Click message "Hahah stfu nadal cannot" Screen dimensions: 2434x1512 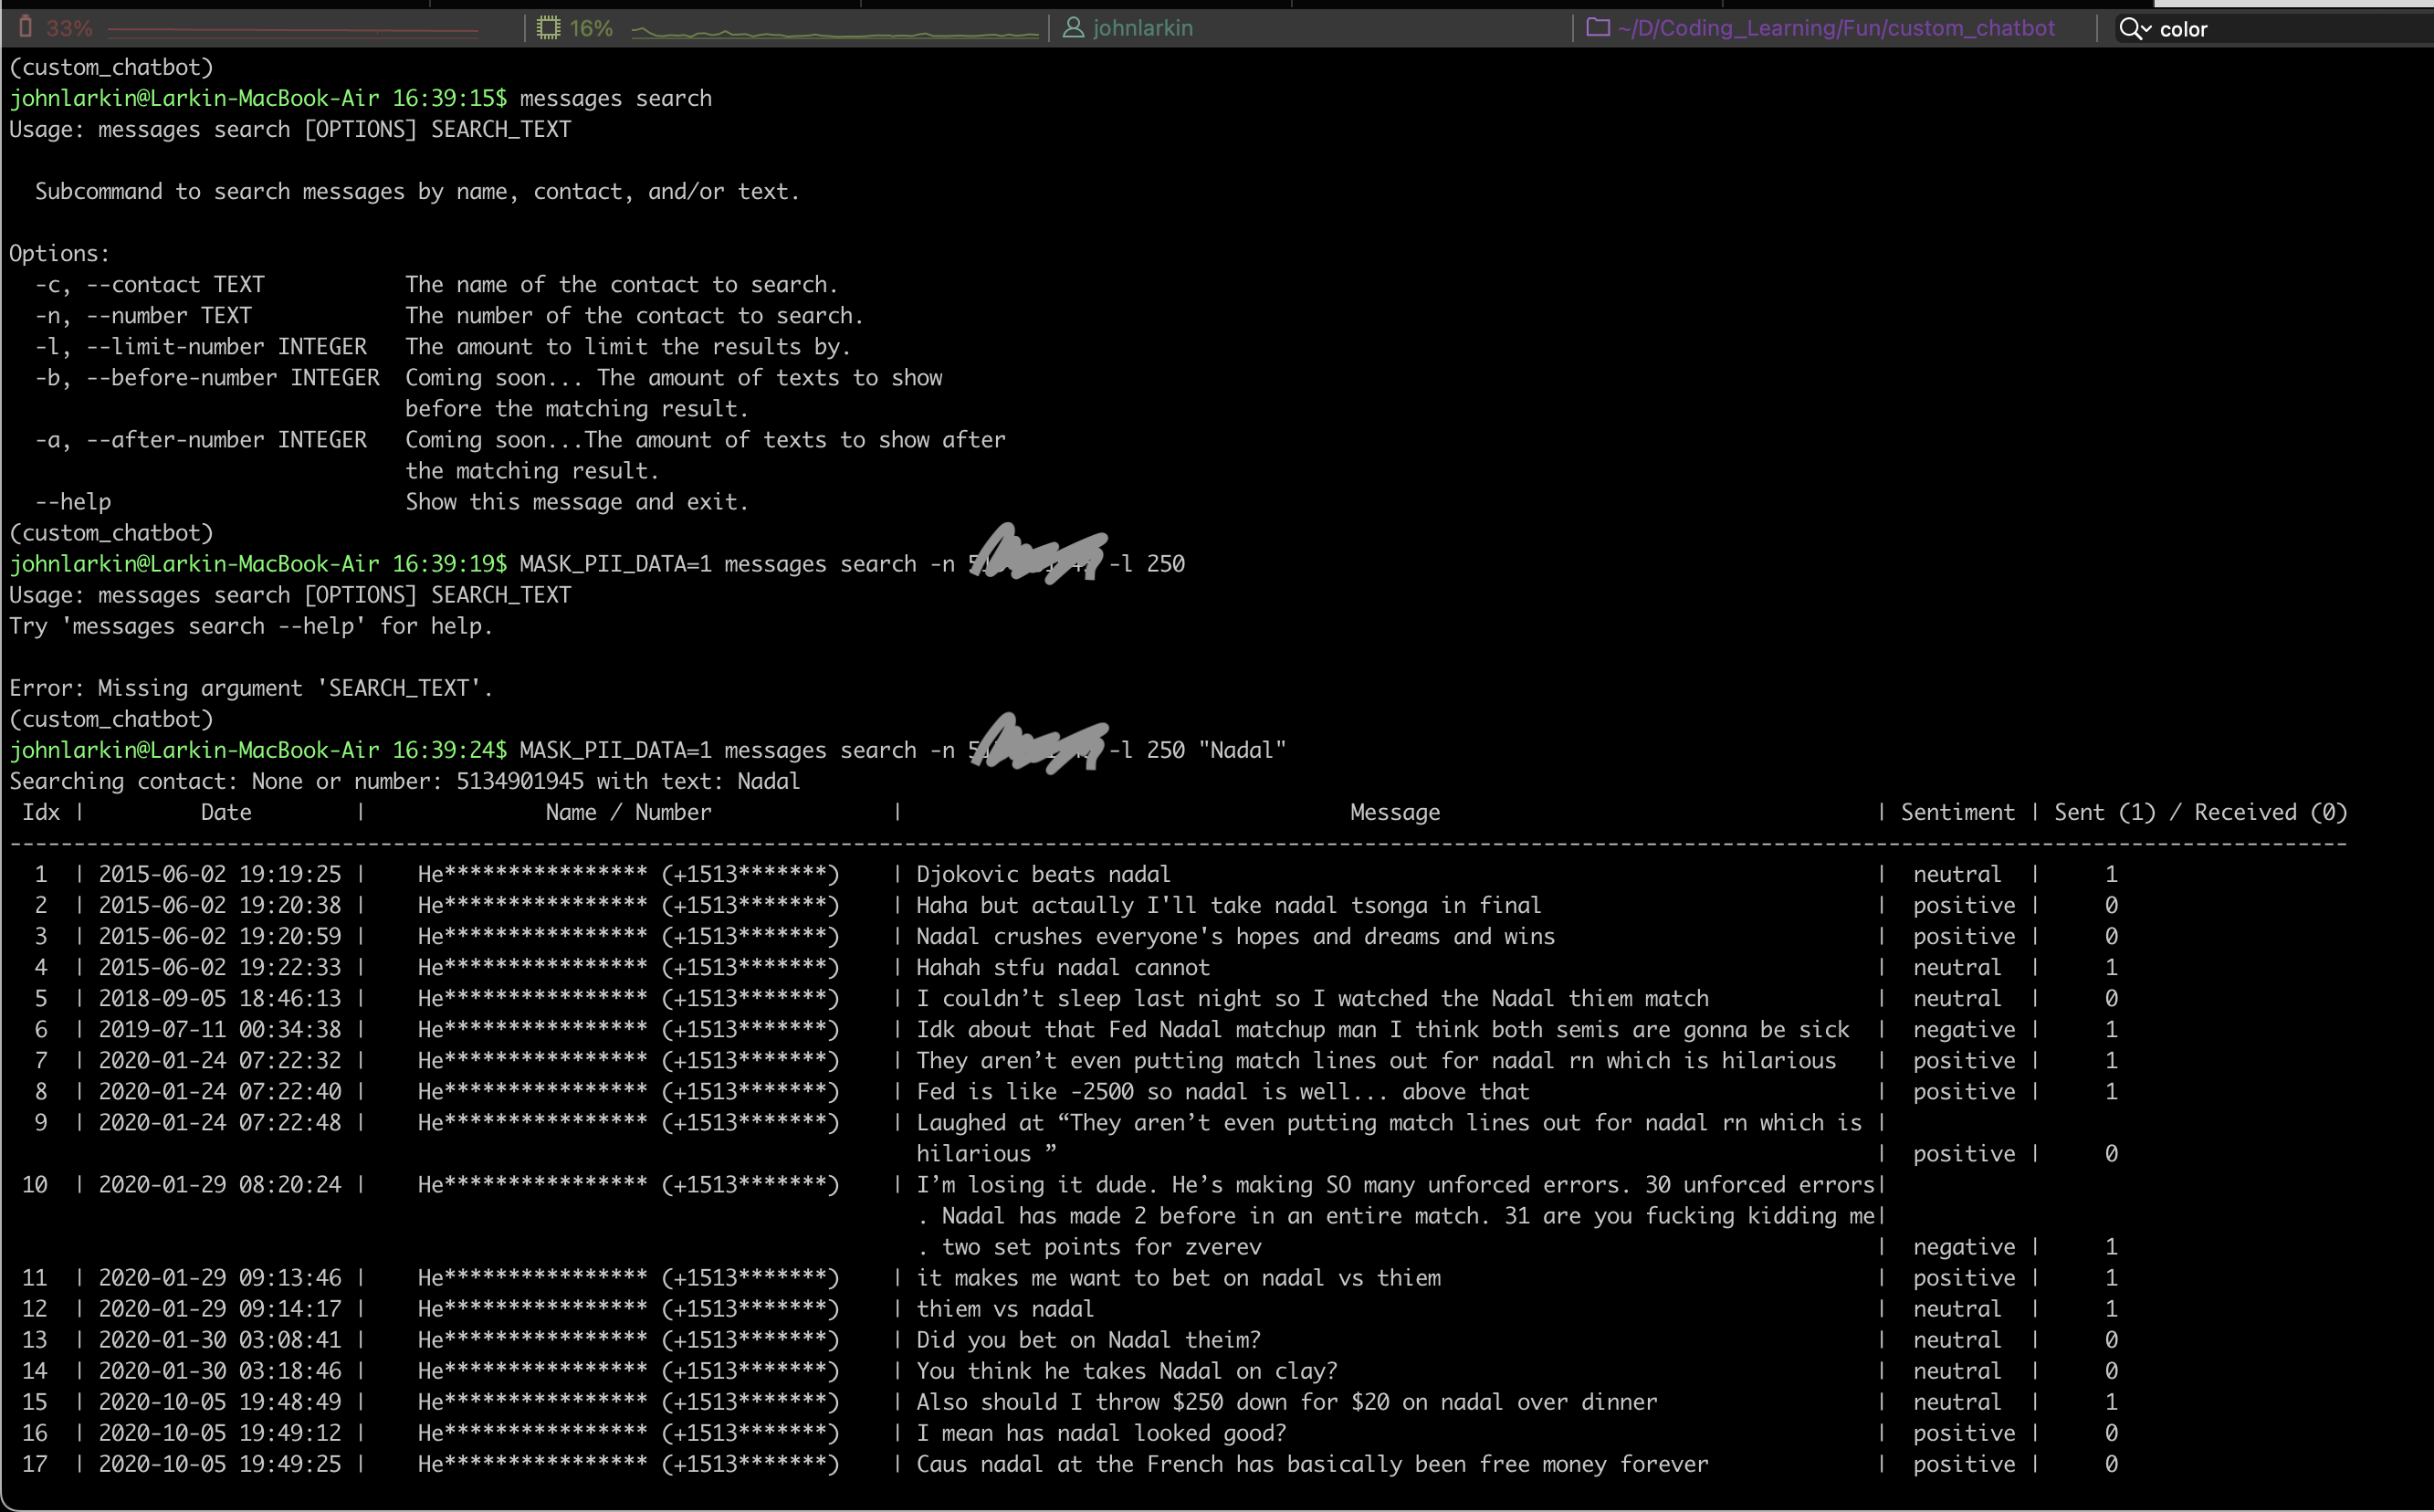tap(1063, 967)
